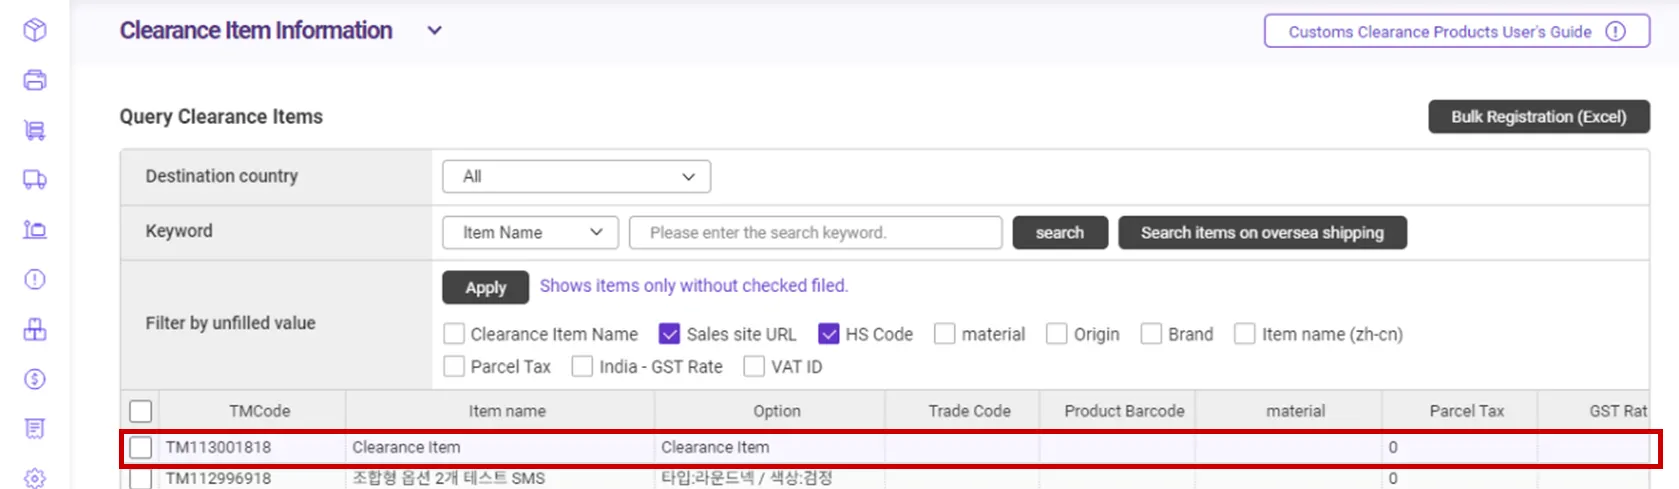The image size is (1679, 489).
Task: Open the settings gear sidebar icon
Action: click(35, 478)
